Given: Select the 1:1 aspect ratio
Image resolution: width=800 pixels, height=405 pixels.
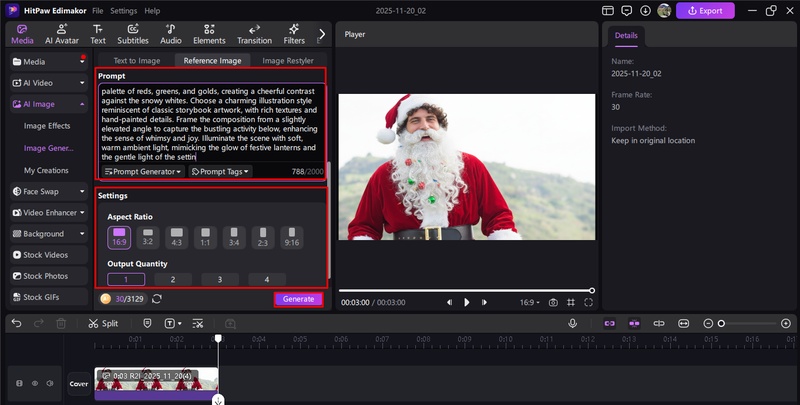Looking at the screenshot, I should [205, 238].
